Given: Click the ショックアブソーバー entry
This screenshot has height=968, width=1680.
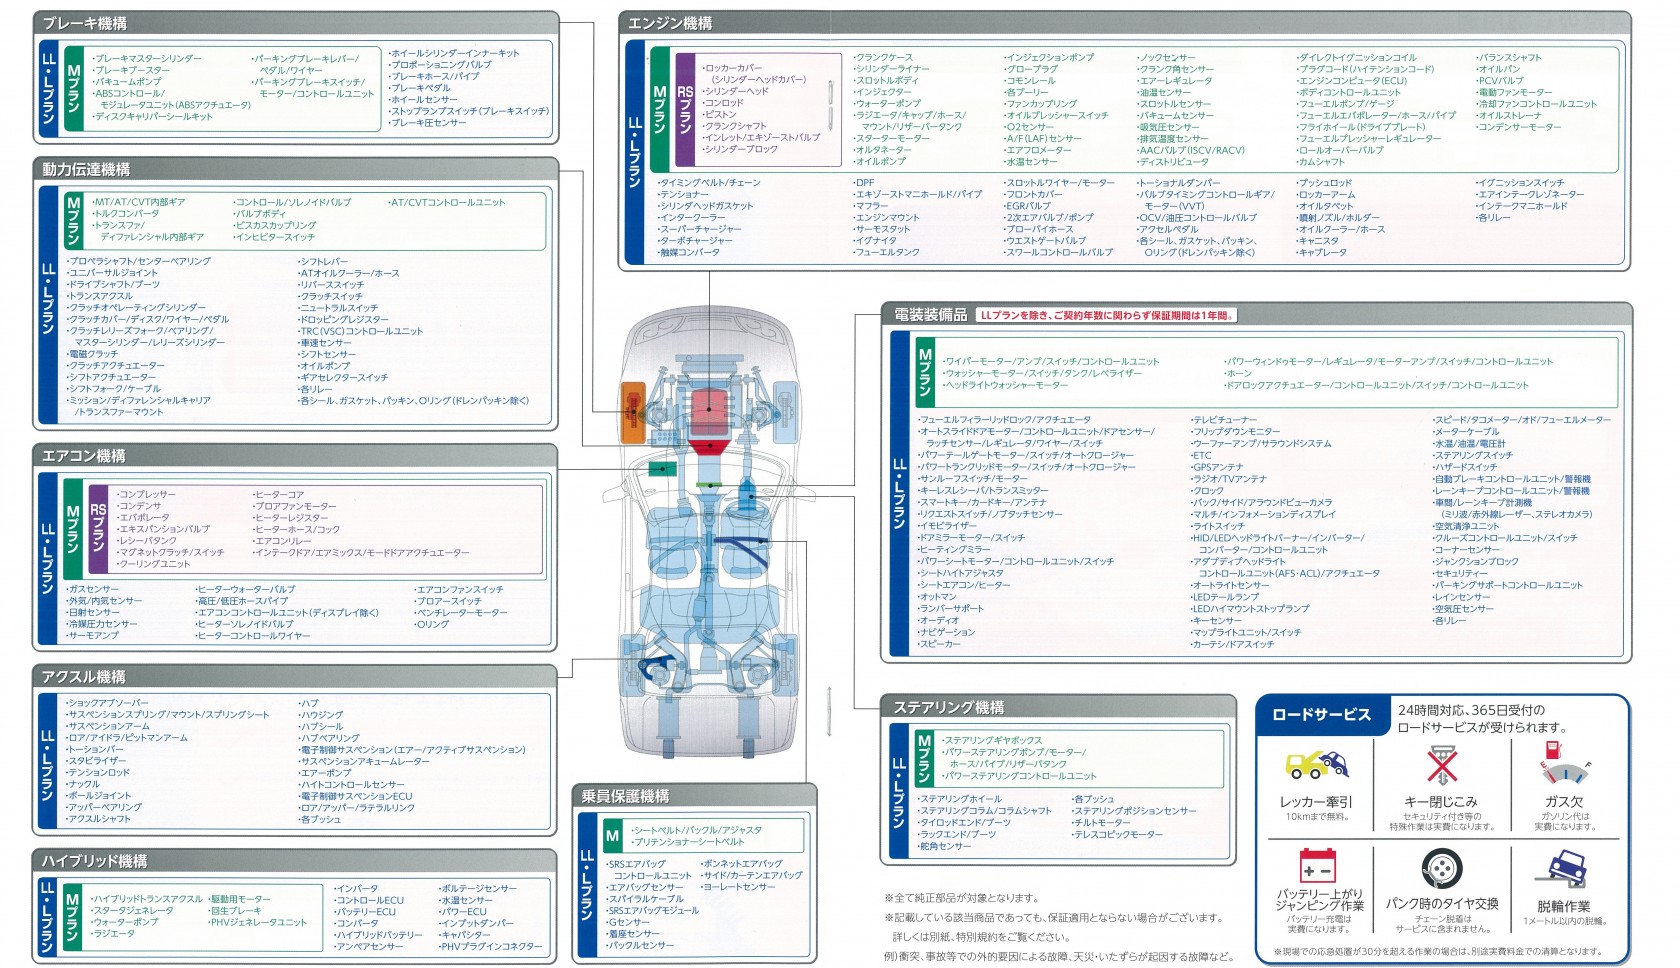Looking at the screenshot, I should (107, 703).
